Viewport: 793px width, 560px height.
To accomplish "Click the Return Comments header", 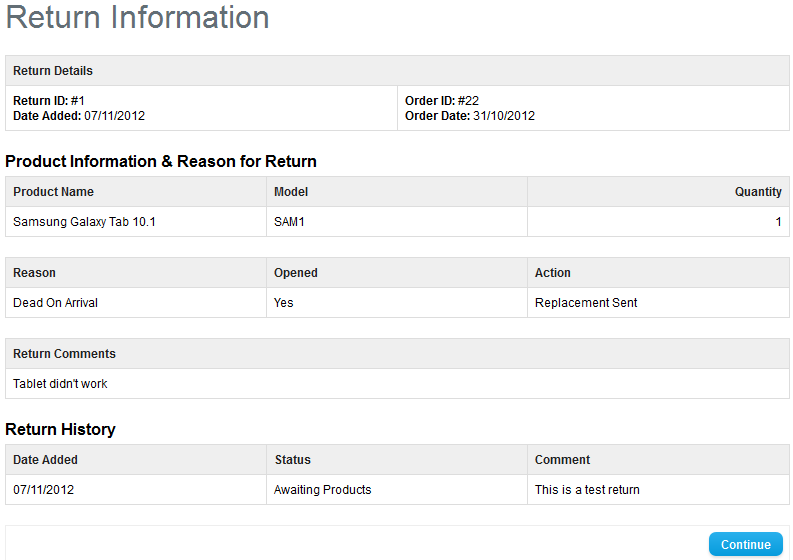I will [x=64, y=354].
